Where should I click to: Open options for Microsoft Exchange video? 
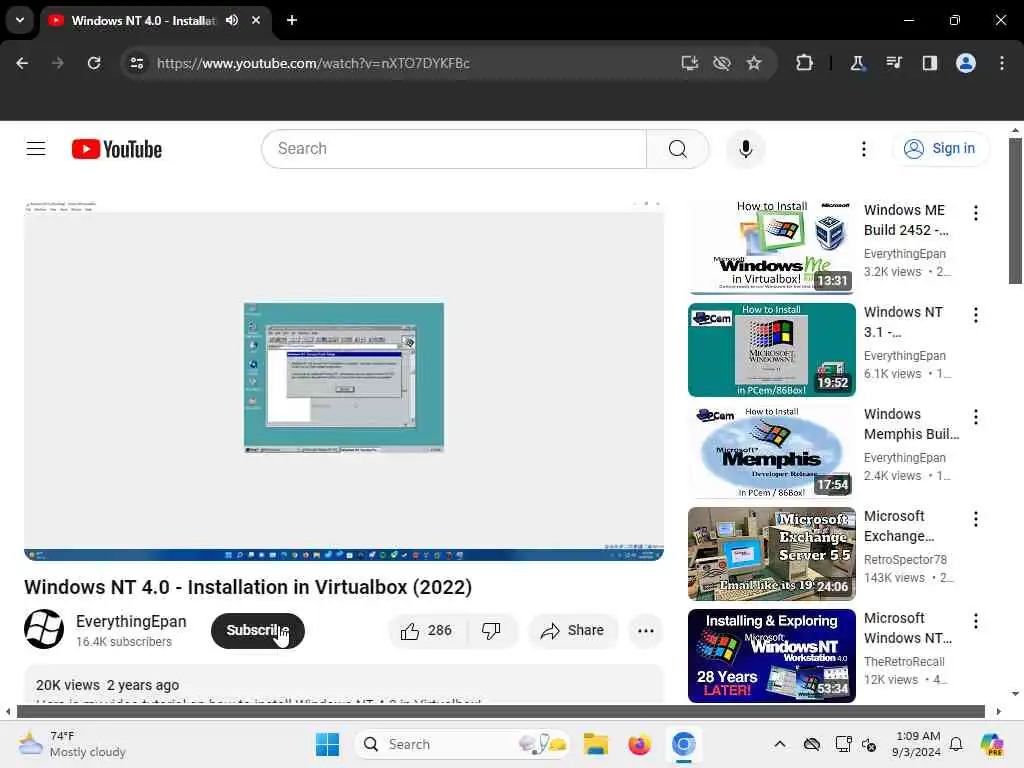pos(976,519)
